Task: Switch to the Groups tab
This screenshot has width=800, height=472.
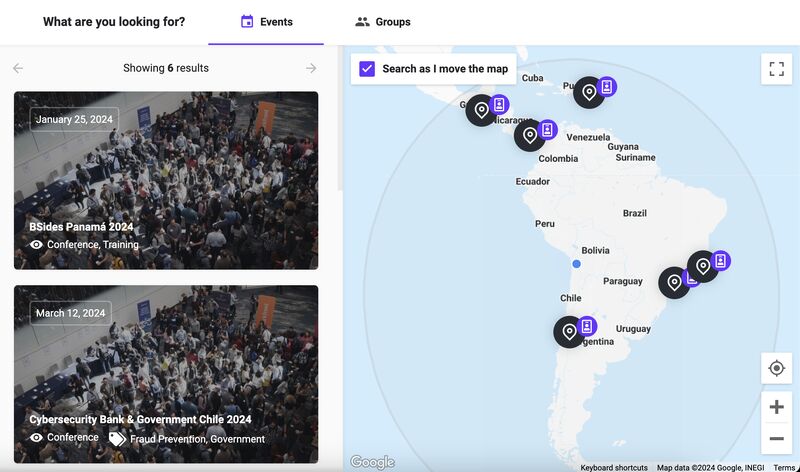Action: pyautogui.click(x=383, y=22)
